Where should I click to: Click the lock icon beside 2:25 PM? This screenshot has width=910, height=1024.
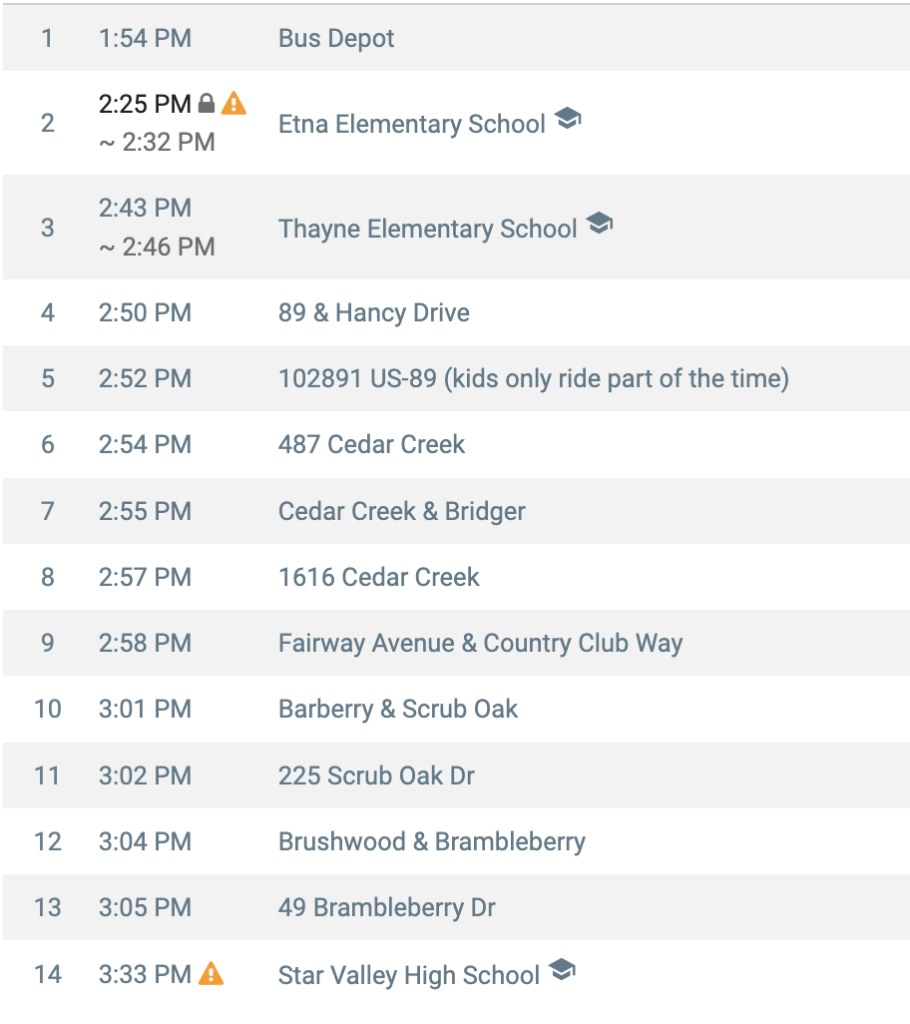pos(206,103)
